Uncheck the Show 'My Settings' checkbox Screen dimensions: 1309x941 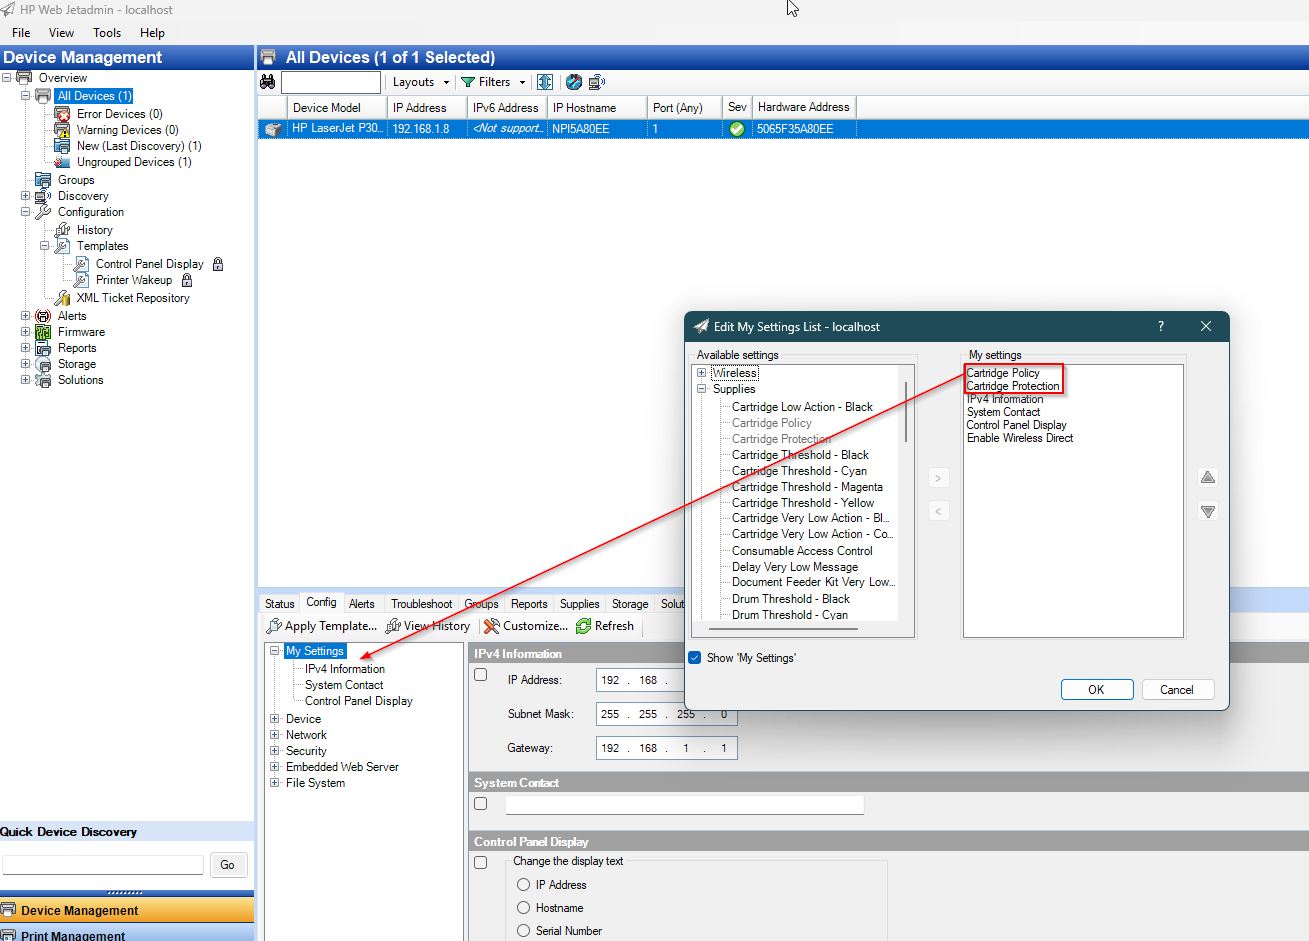pyautogui.click(x=695, y=658)
